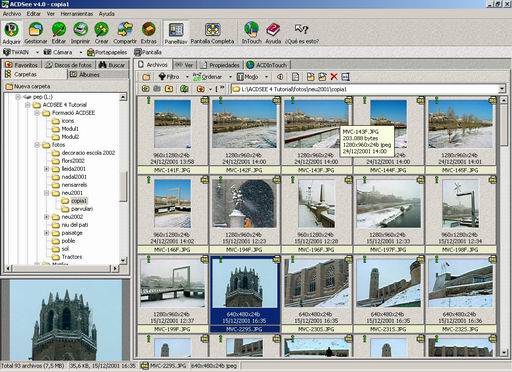Click down arrow of thumbnail pane scrollbar
512x372 pixels.
[504, 352]
